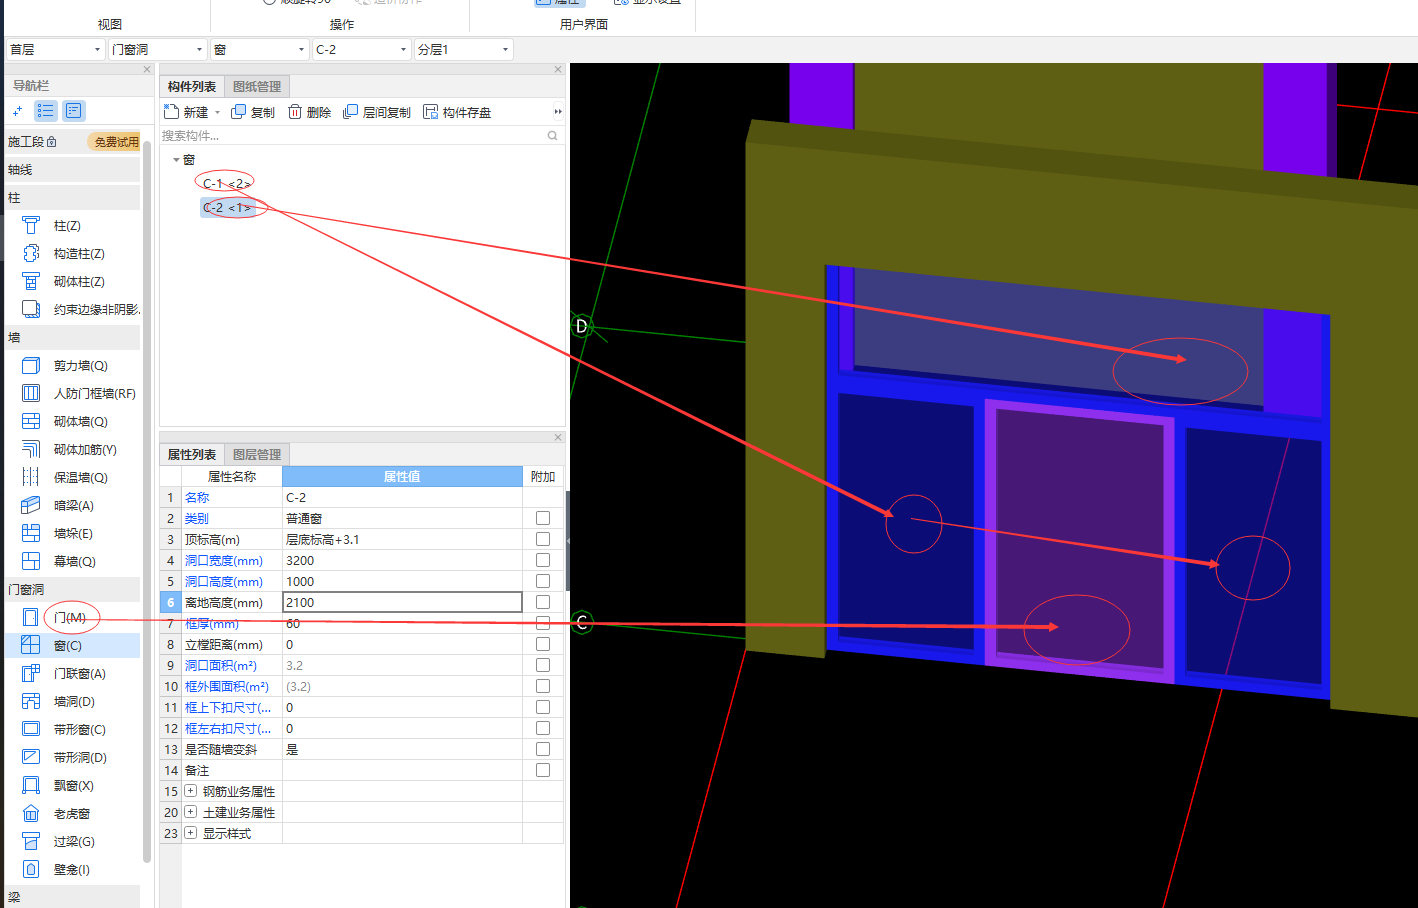Viewport: 1418px width, 908px height.
Task: Select the 门联窗(A) tool
Action: pyautogui.click(x=79, y=674)
